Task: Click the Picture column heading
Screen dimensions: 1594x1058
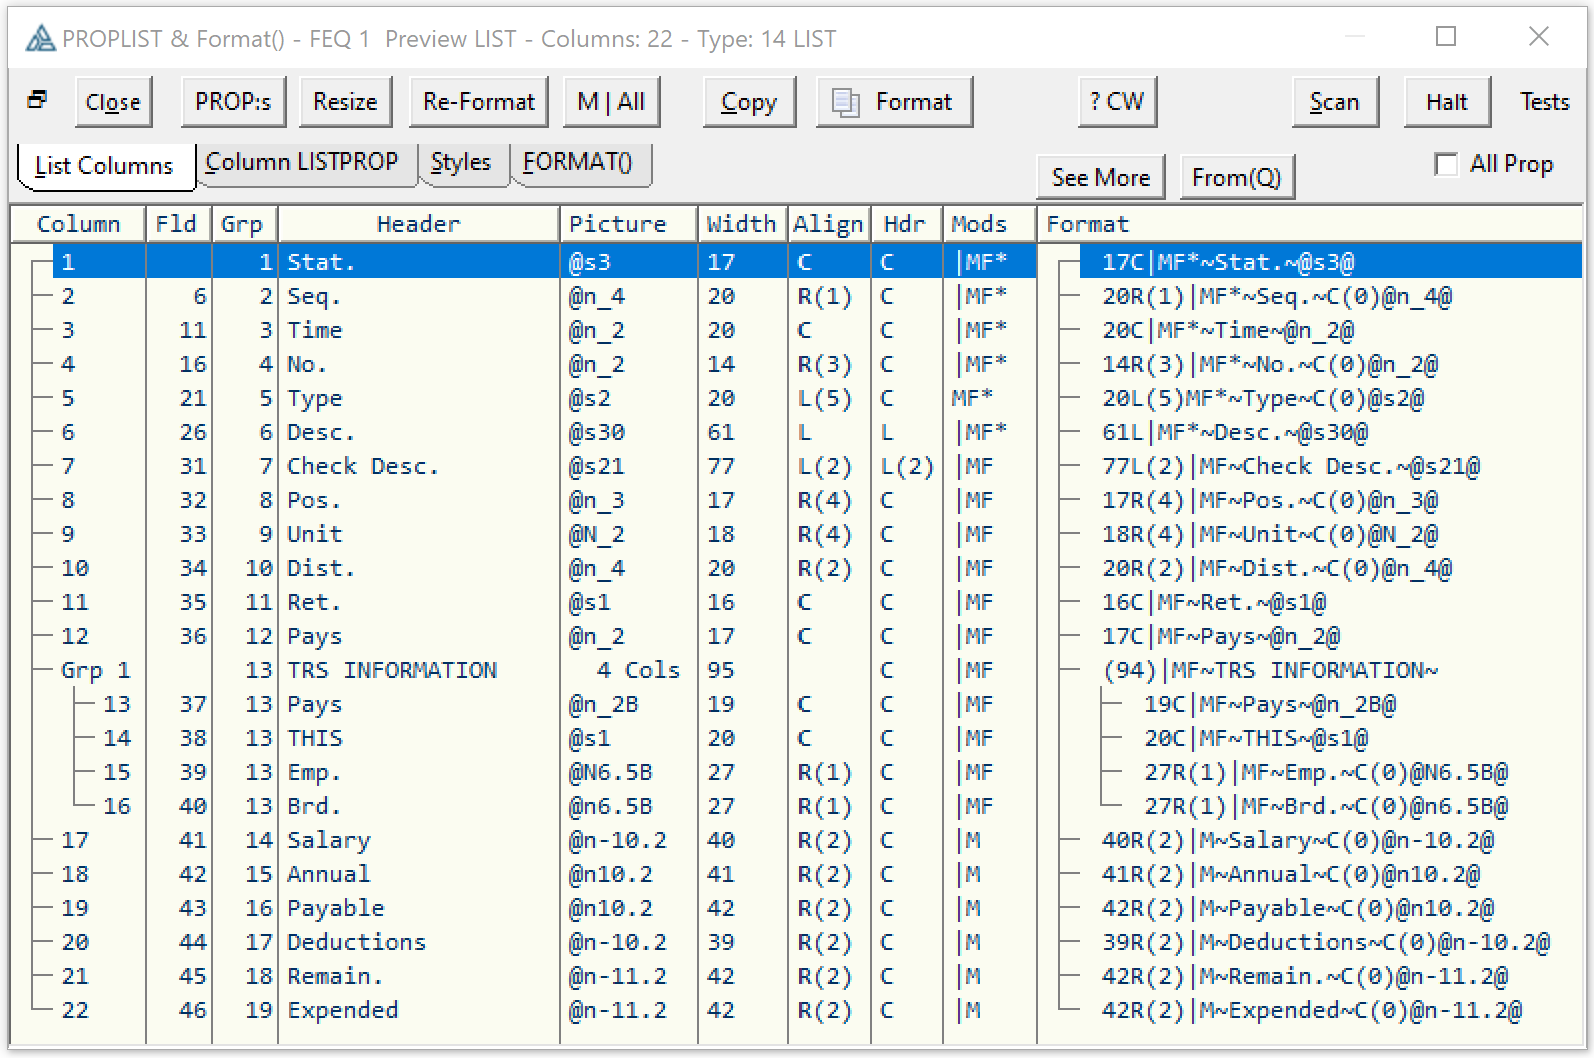Action: pos(628,224)
